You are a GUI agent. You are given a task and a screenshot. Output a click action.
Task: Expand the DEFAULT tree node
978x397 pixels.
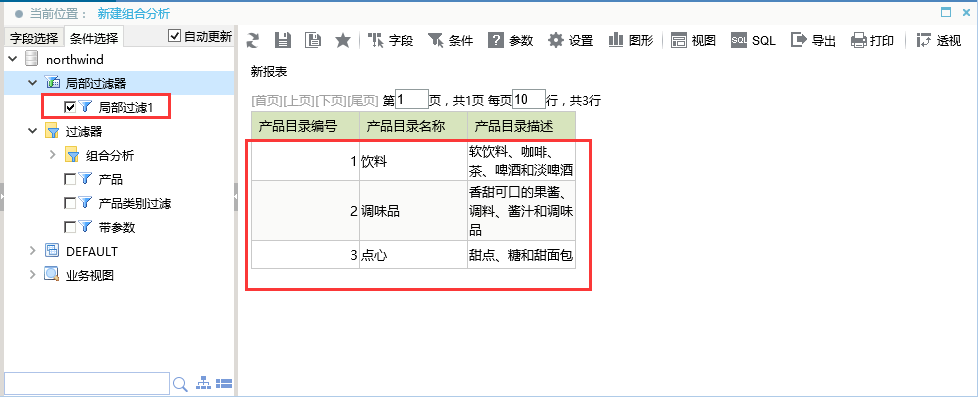pos(32,251)
